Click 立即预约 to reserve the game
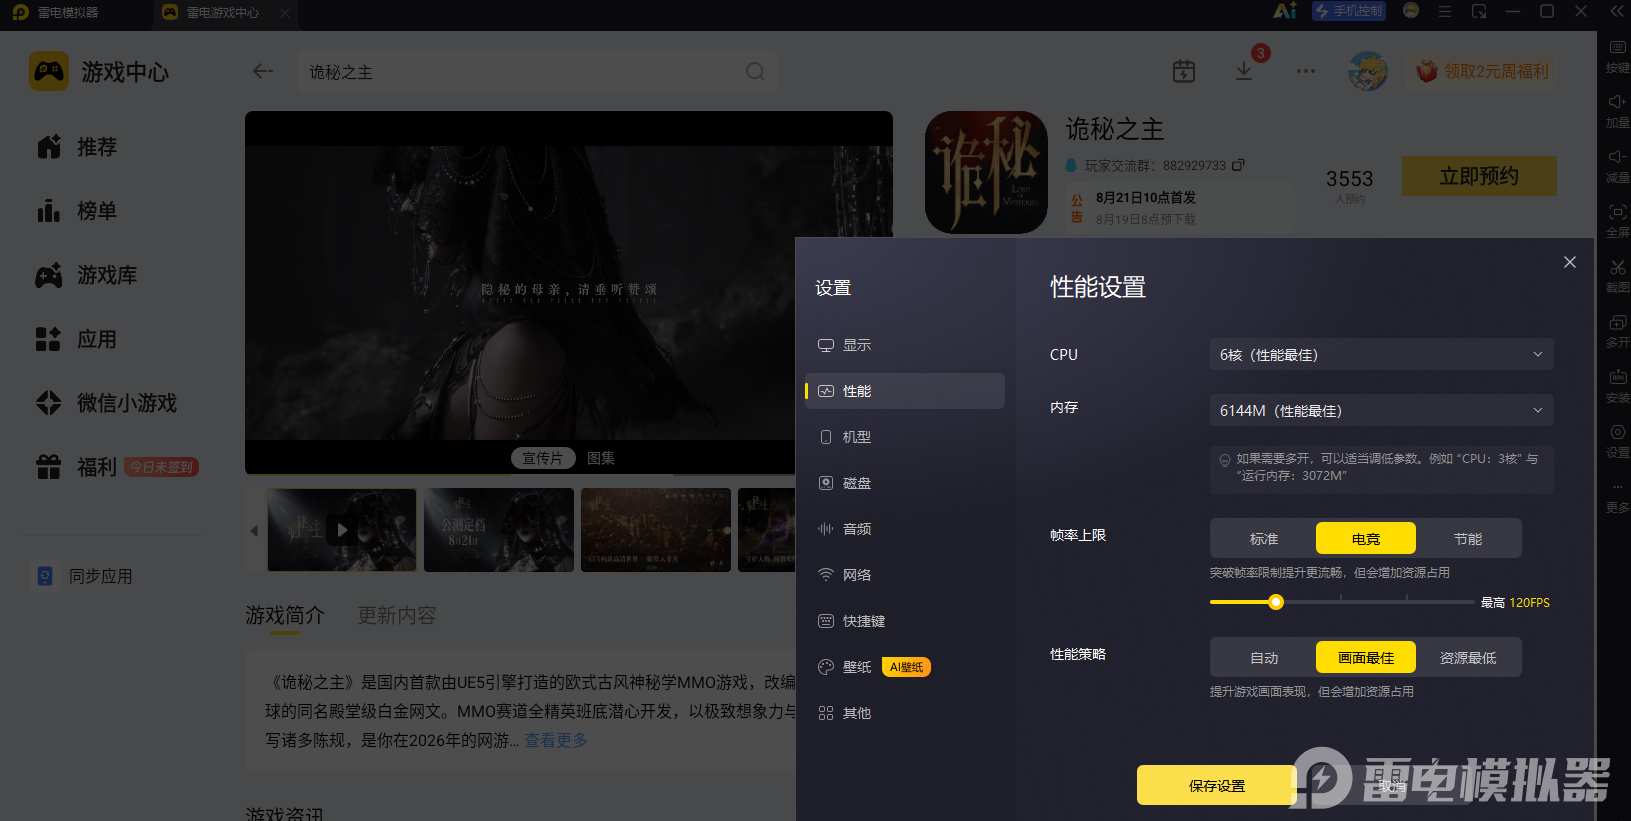1631x821 pixels. (x=1479, y=176)
